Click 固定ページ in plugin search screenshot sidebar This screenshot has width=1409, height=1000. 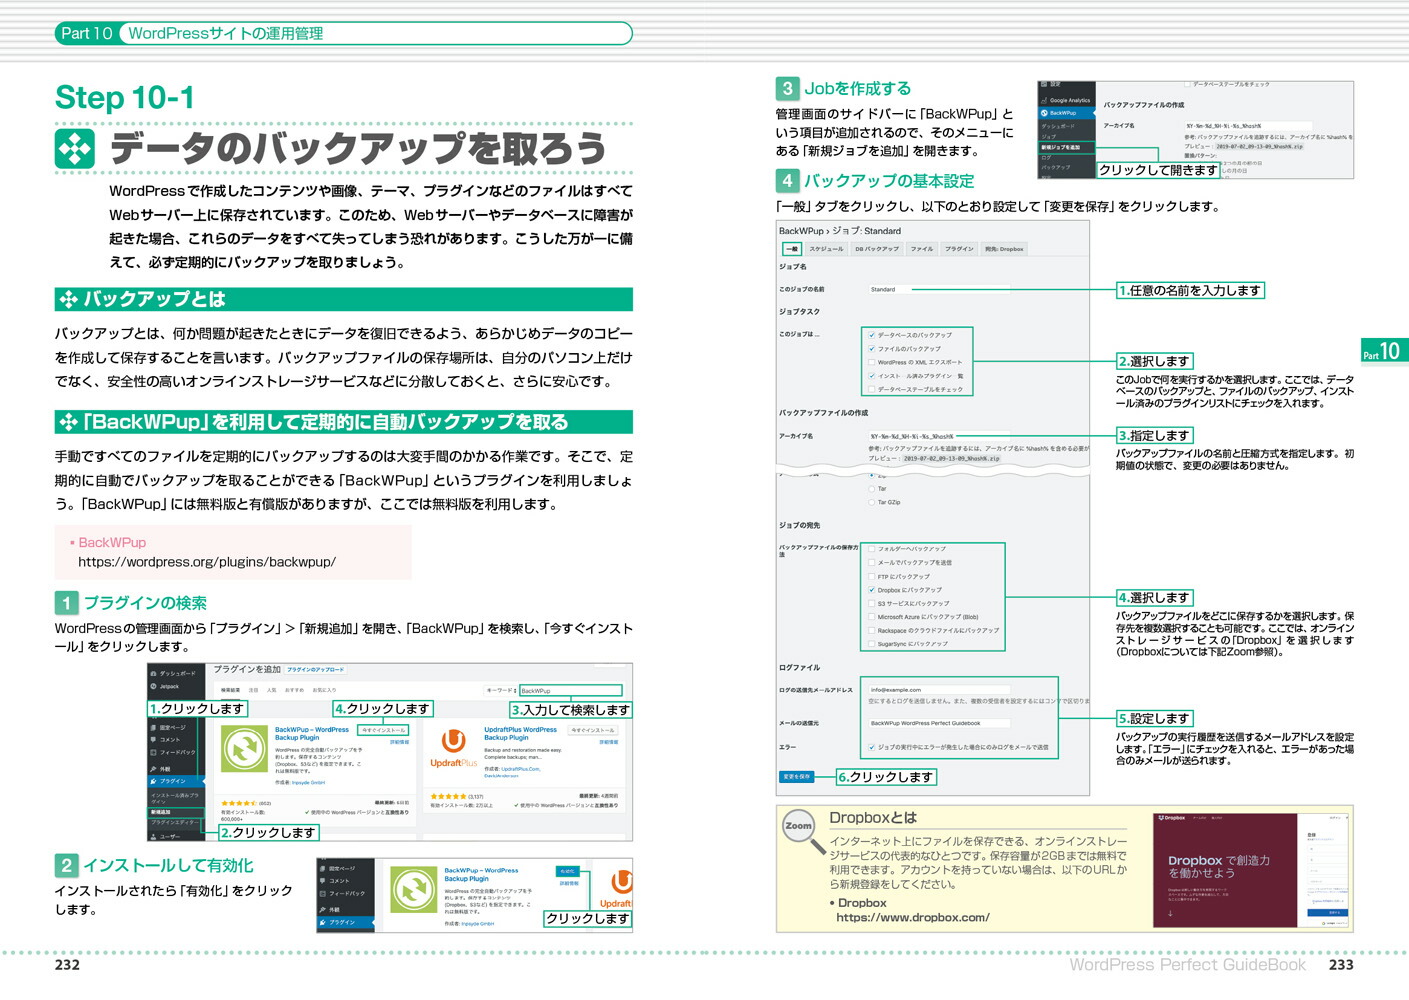(168, 728)
